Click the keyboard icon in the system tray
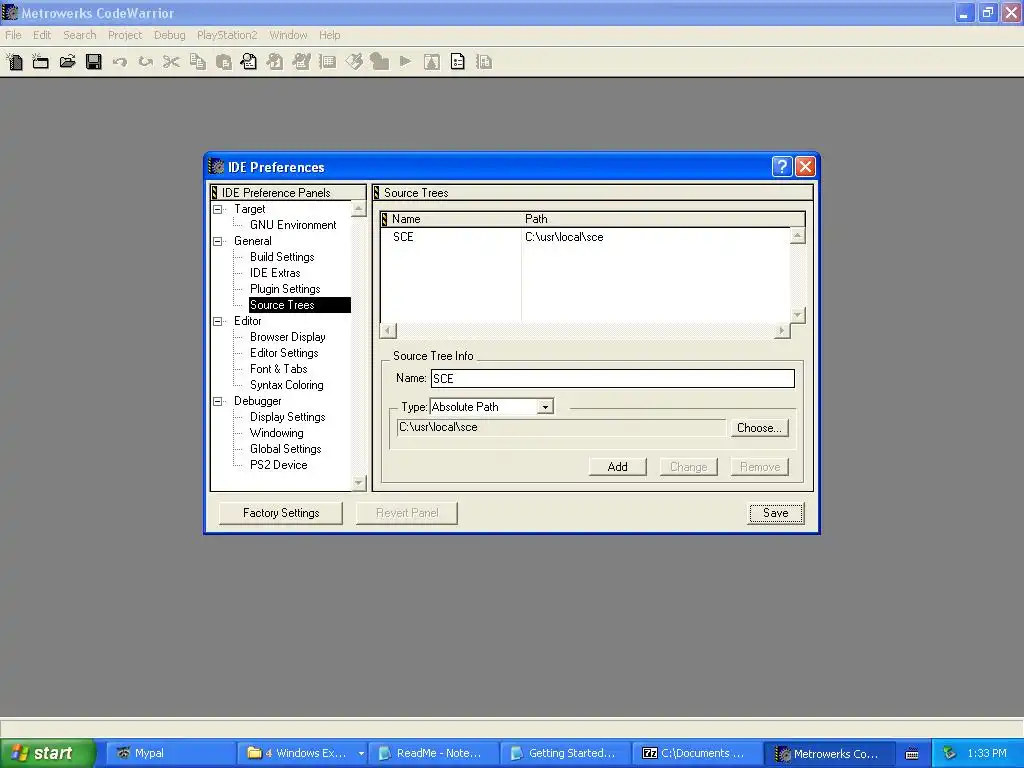This screenshot has width=1024, height=768. click(912, 754)
